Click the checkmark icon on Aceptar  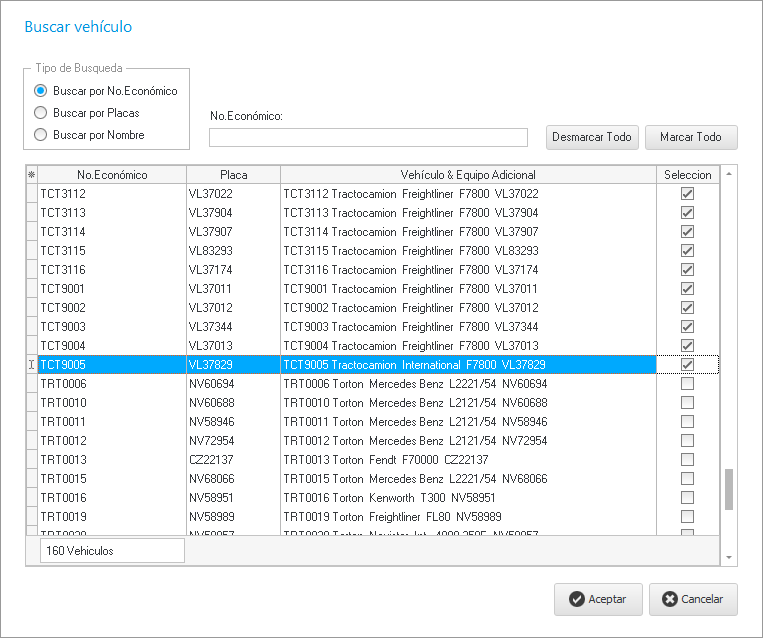576,599
